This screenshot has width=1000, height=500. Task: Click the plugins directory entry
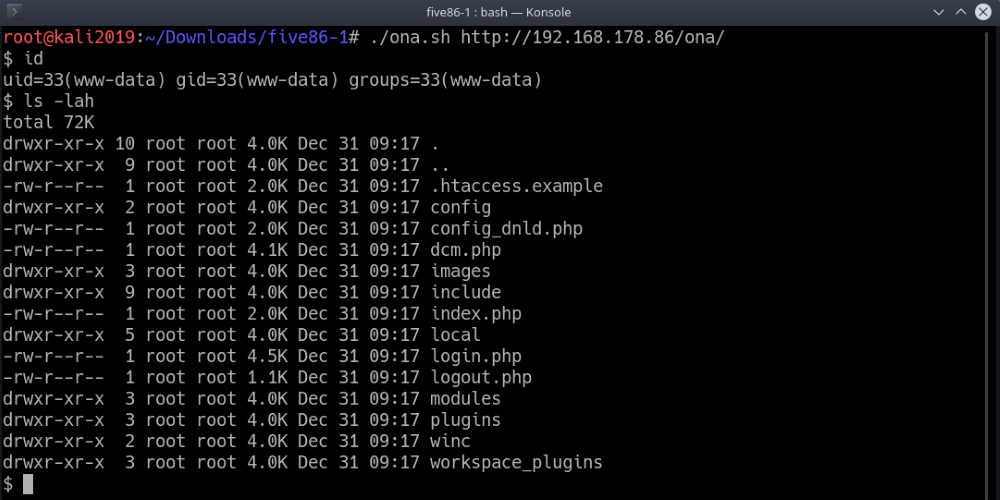(465, 420)
